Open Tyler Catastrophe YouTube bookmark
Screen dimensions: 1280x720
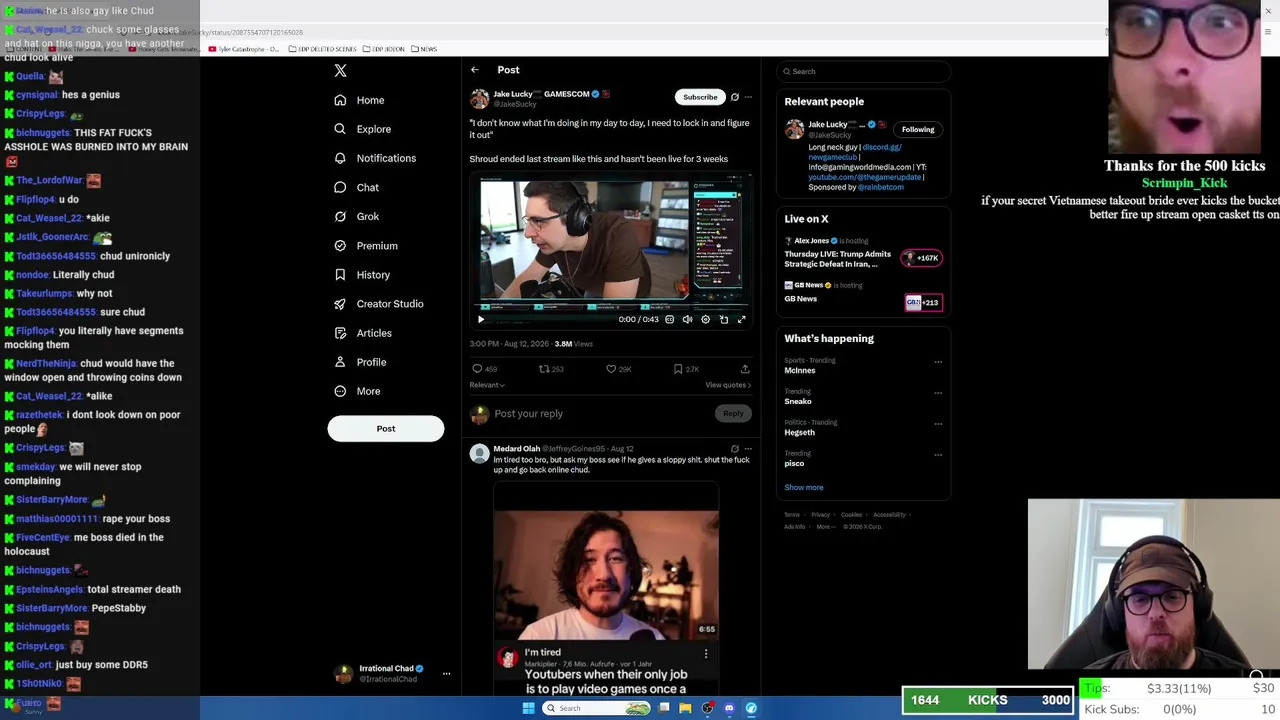pyautogui.click(x=244, y=49)
